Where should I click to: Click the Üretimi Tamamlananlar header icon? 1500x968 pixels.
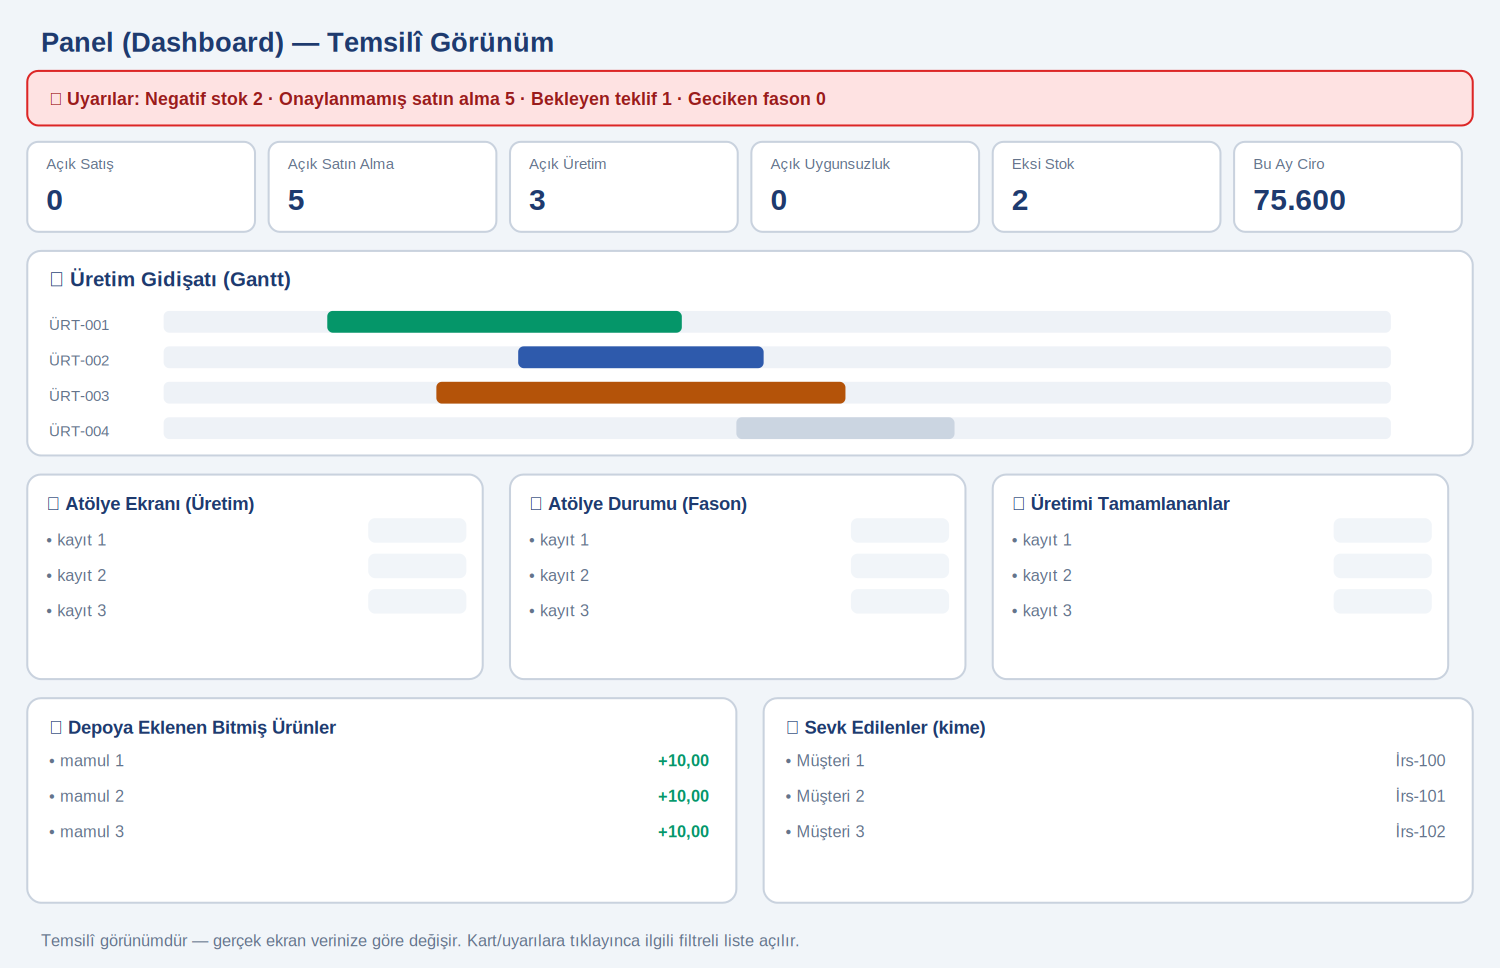tap(1019, 504)
